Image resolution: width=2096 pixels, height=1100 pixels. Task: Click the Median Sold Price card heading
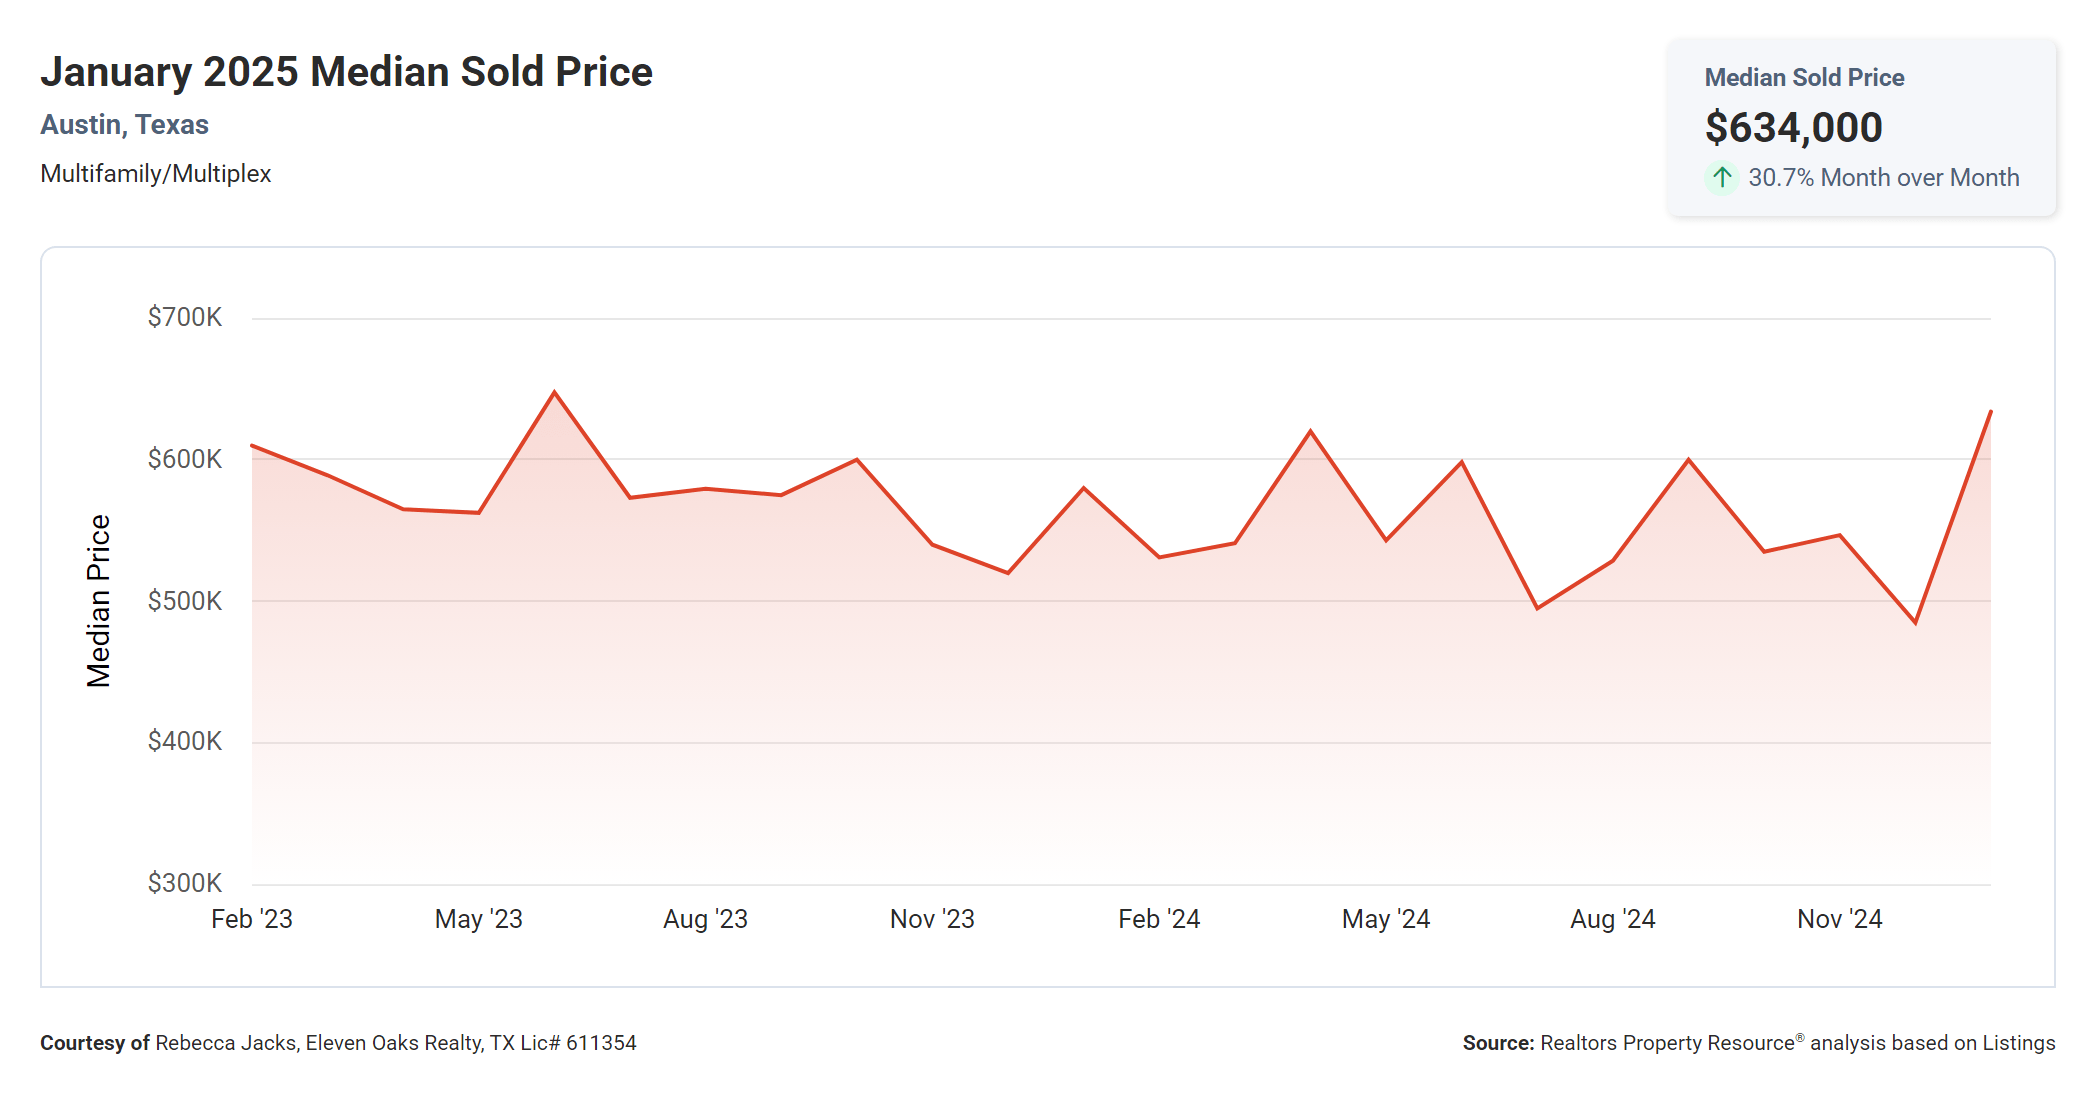[x=1803, y=78]
